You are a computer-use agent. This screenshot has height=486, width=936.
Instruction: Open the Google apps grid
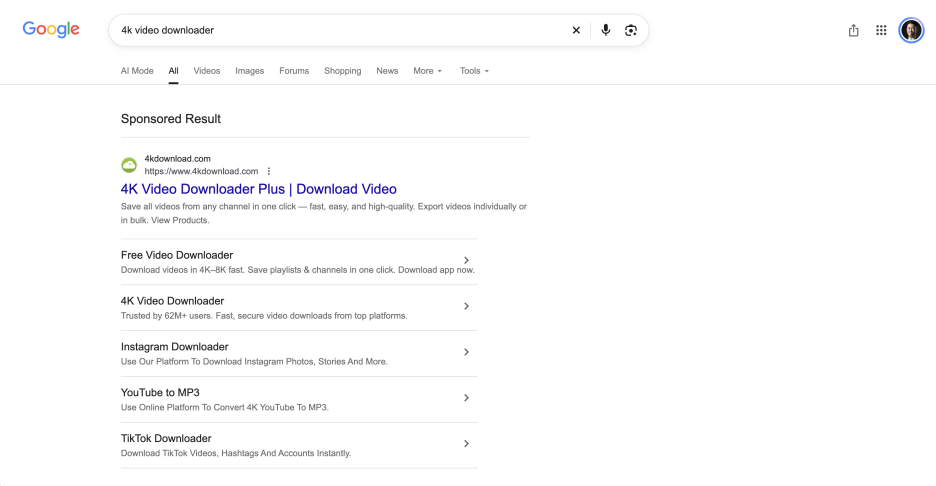click(x=881, y=30)
